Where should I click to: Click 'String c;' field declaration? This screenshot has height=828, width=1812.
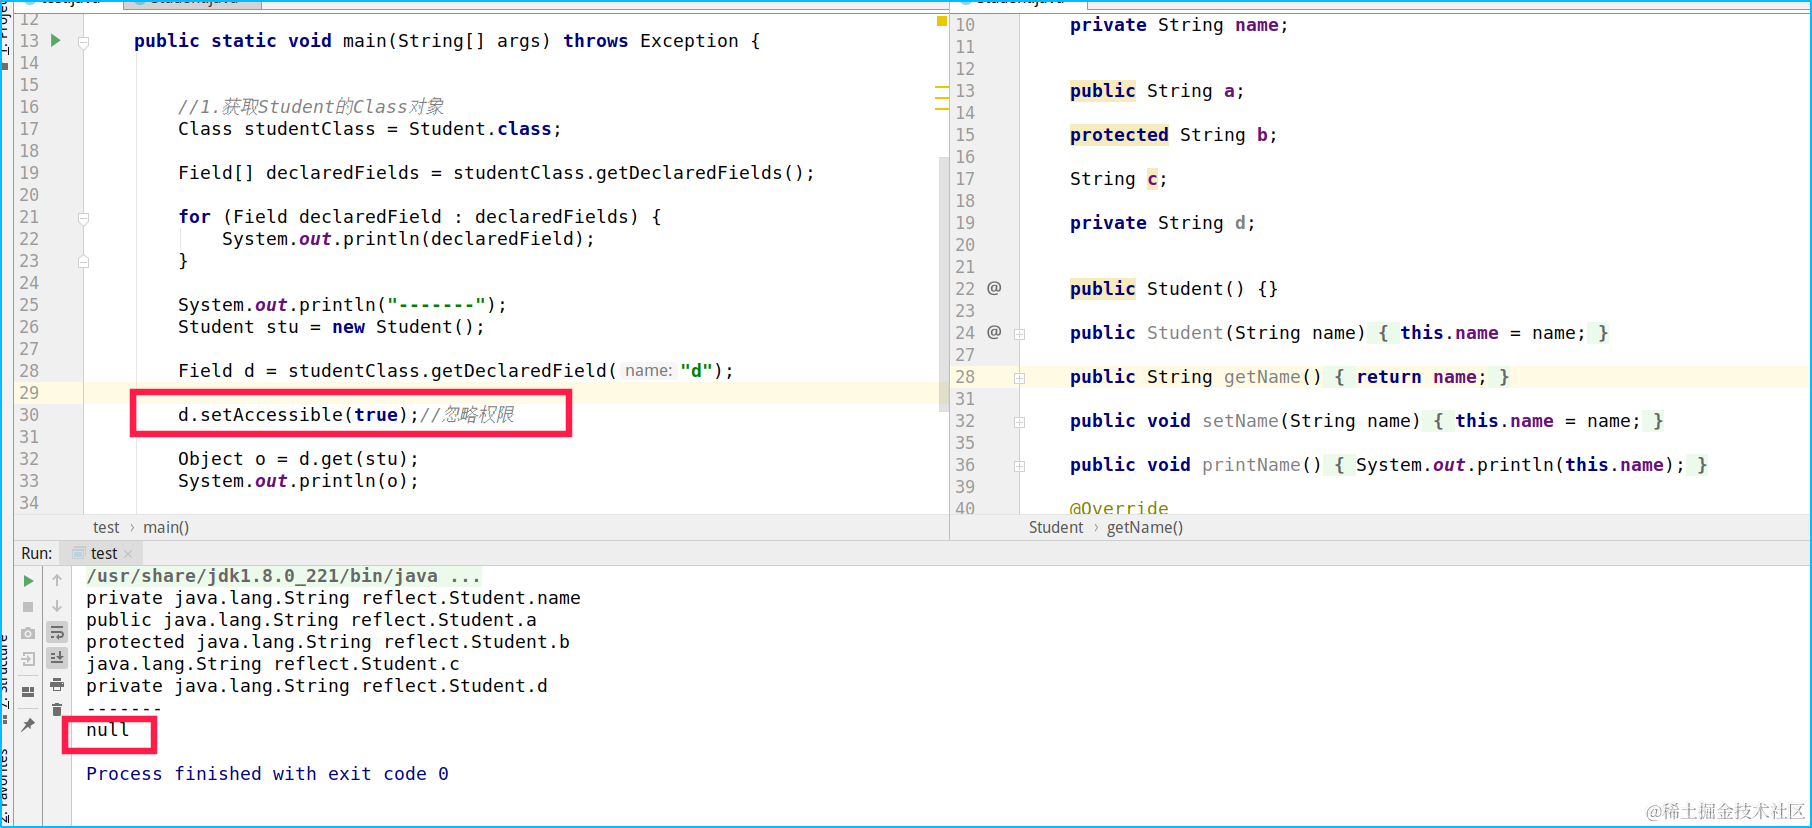pyautogui.click(x=1118, y=179)
